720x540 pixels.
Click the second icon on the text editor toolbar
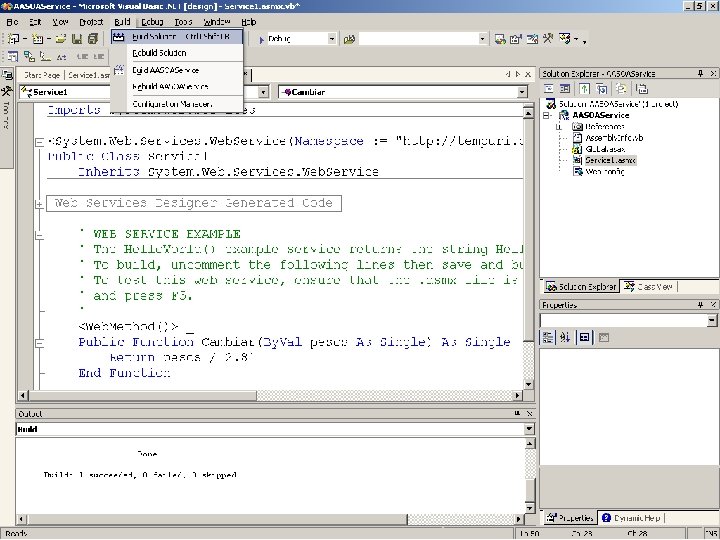click(x=29, y=56)
